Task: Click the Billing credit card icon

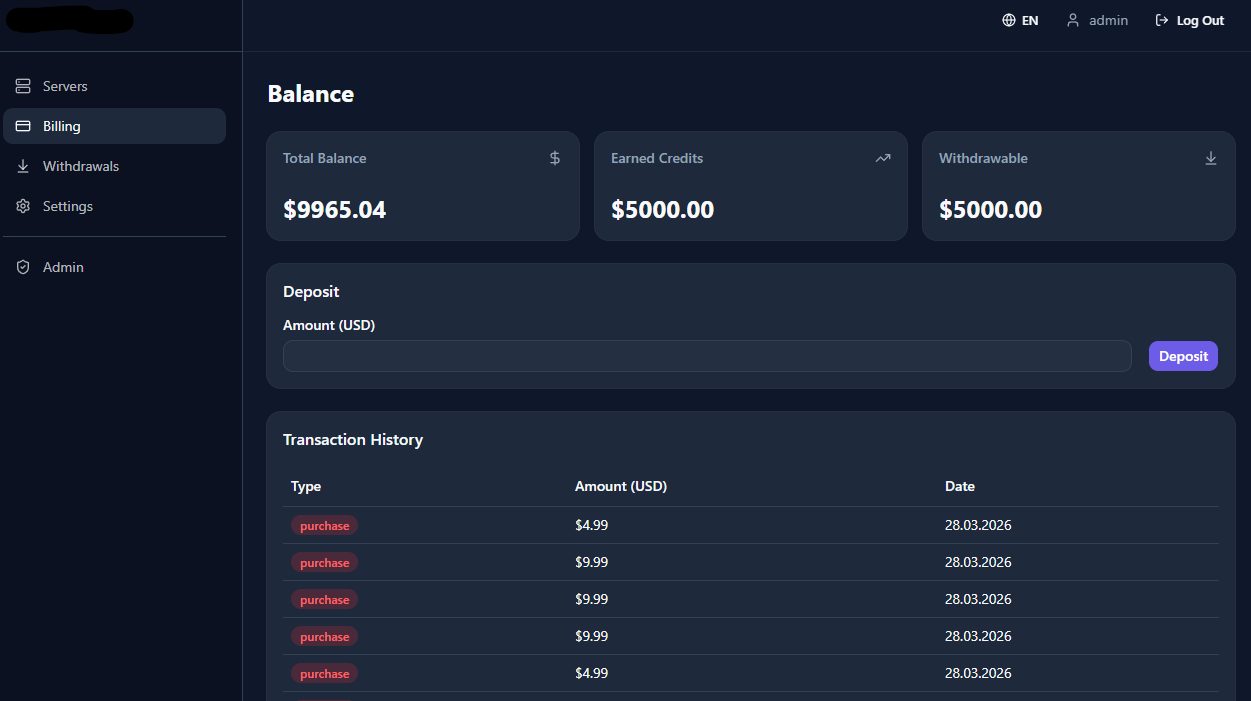Action: 22,126
